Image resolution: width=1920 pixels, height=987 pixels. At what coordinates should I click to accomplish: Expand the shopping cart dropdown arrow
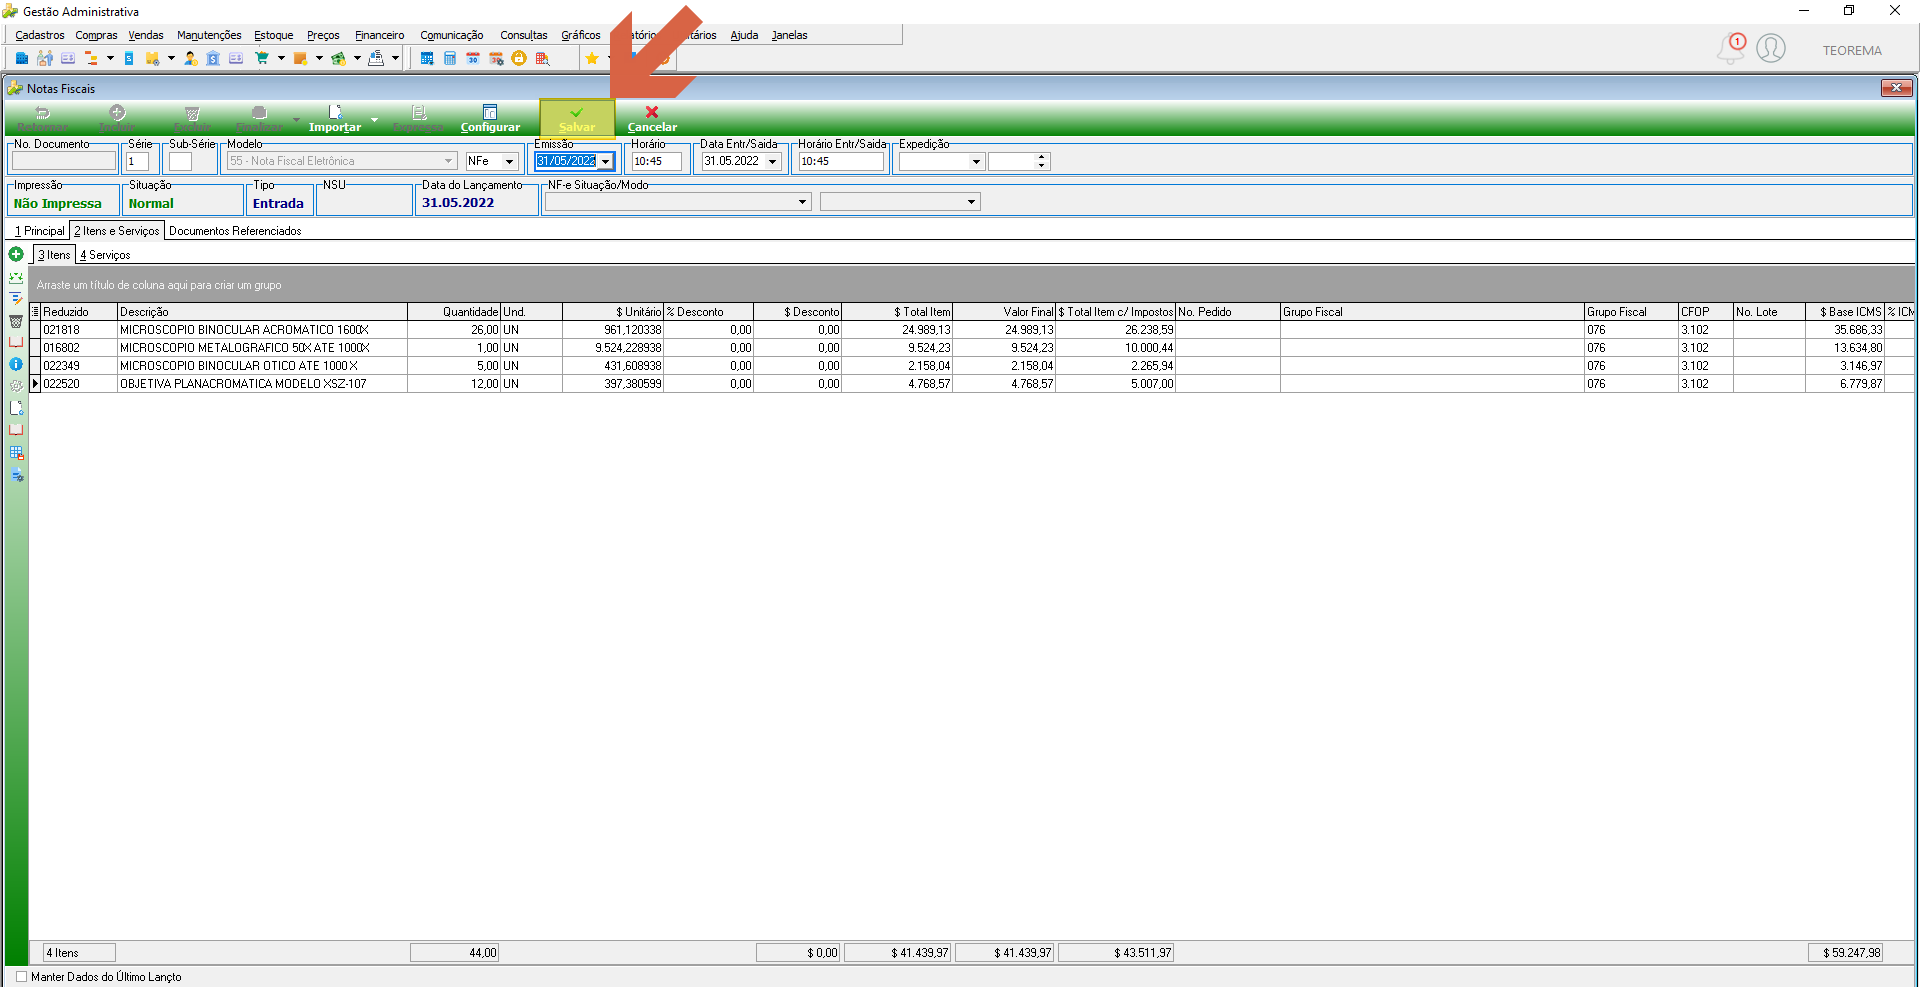(281, 58)
